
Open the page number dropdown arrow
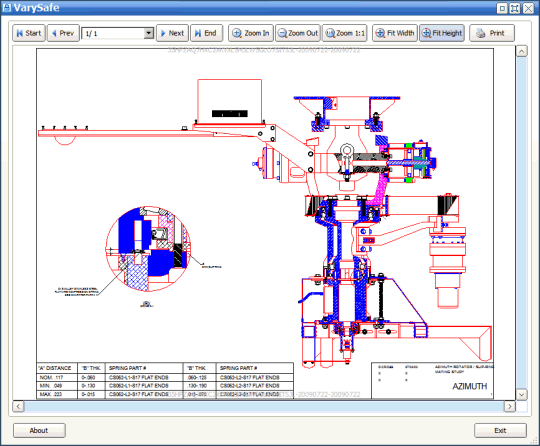point(148,33)
